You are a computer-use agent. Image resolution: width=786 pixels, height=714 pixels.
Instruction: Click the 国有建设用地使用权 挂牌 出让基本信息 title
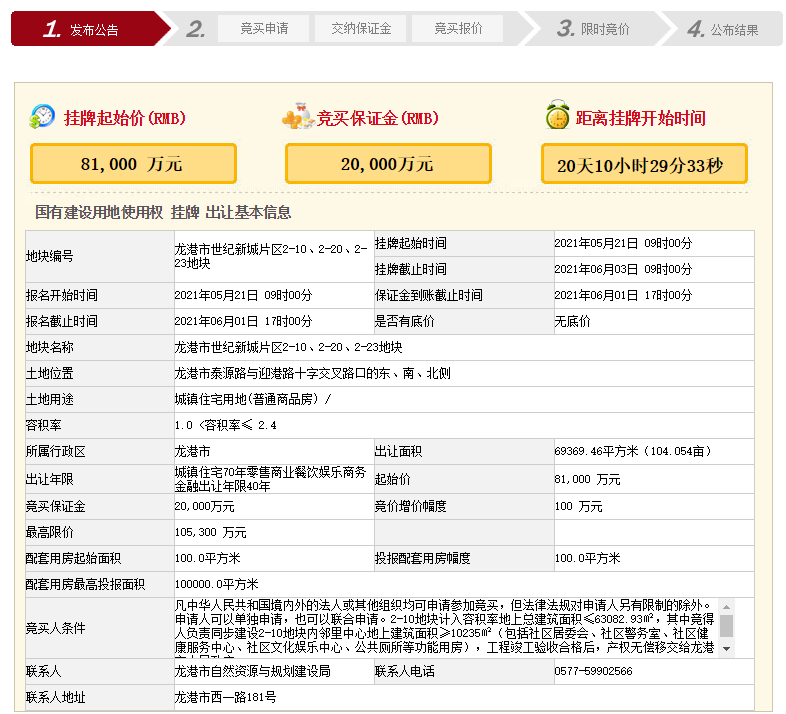163,212
